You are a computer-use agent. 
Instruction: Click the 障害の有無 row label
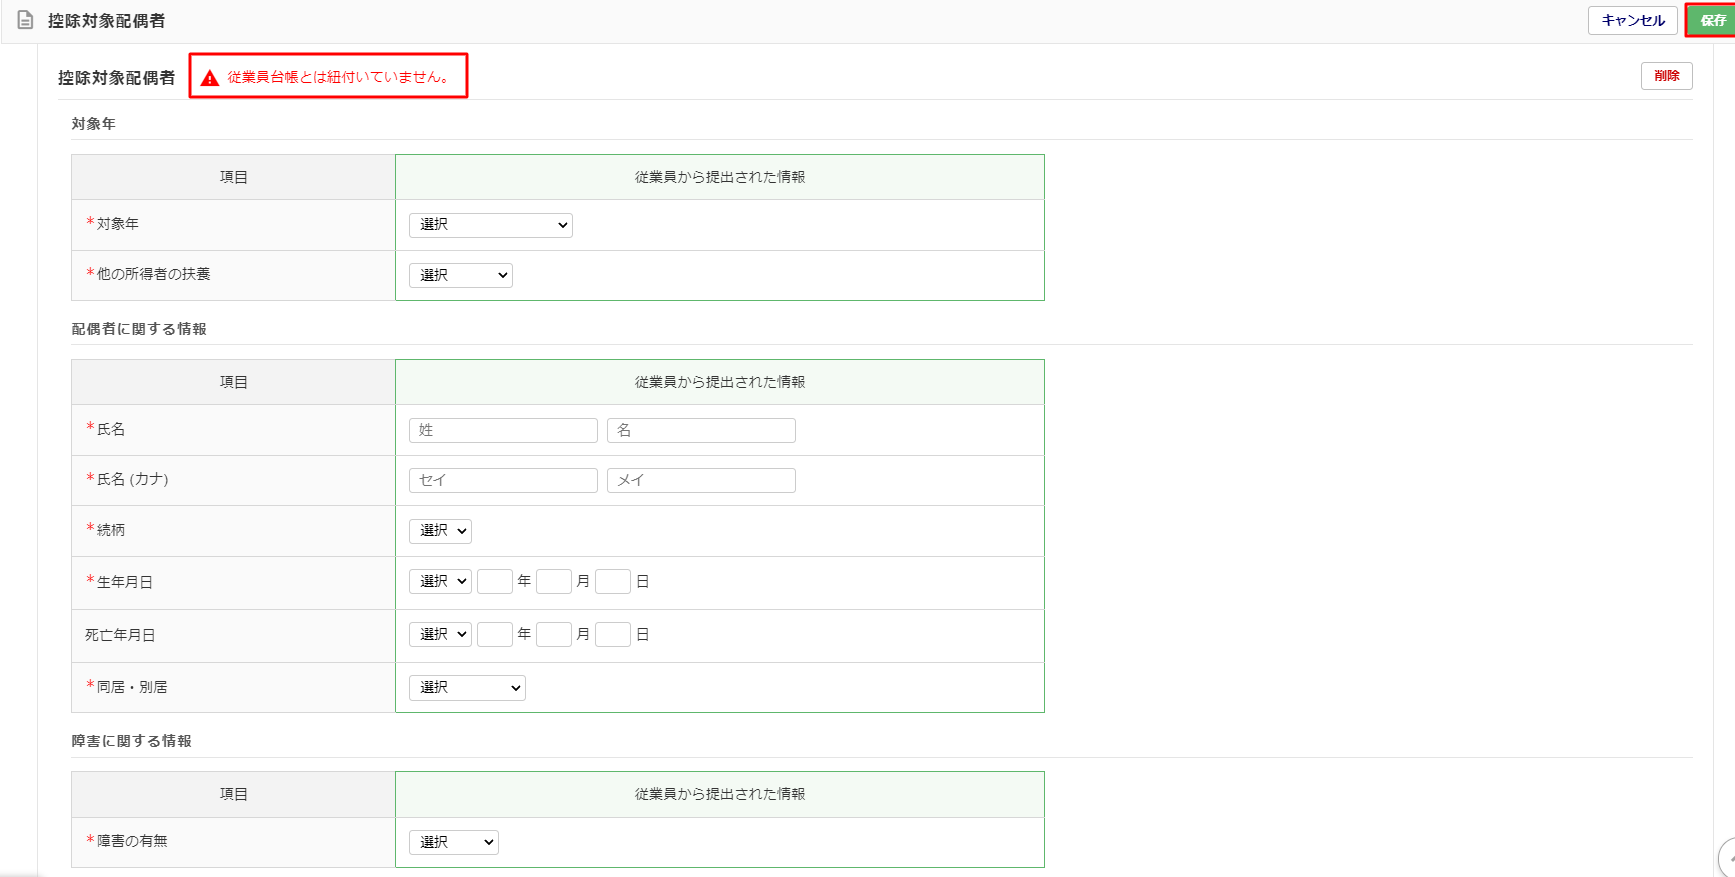click(x=132, y=841)
